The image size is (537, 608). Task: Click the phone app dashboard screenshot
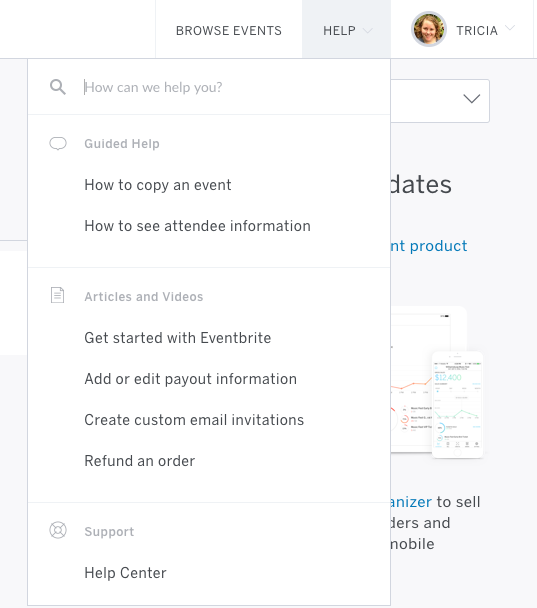[458, 404]
